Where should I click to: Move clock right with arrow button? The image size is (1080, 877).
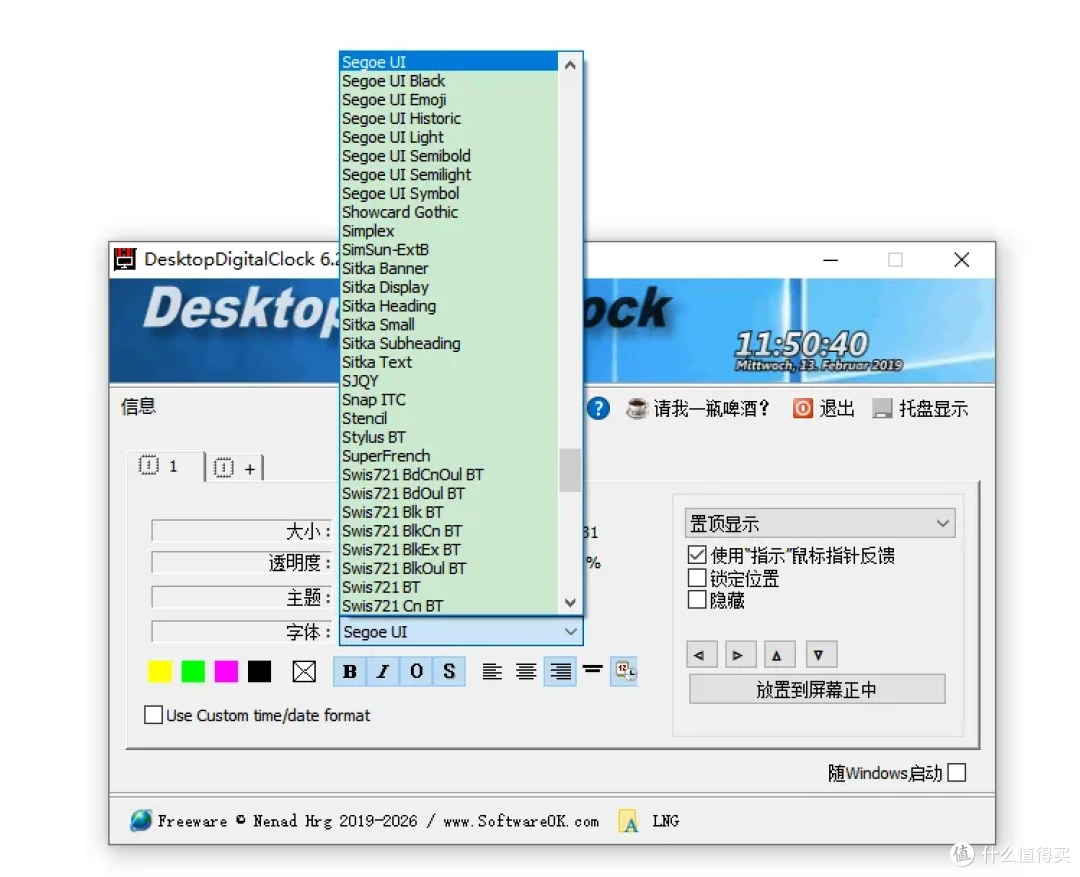click(740, 654)
